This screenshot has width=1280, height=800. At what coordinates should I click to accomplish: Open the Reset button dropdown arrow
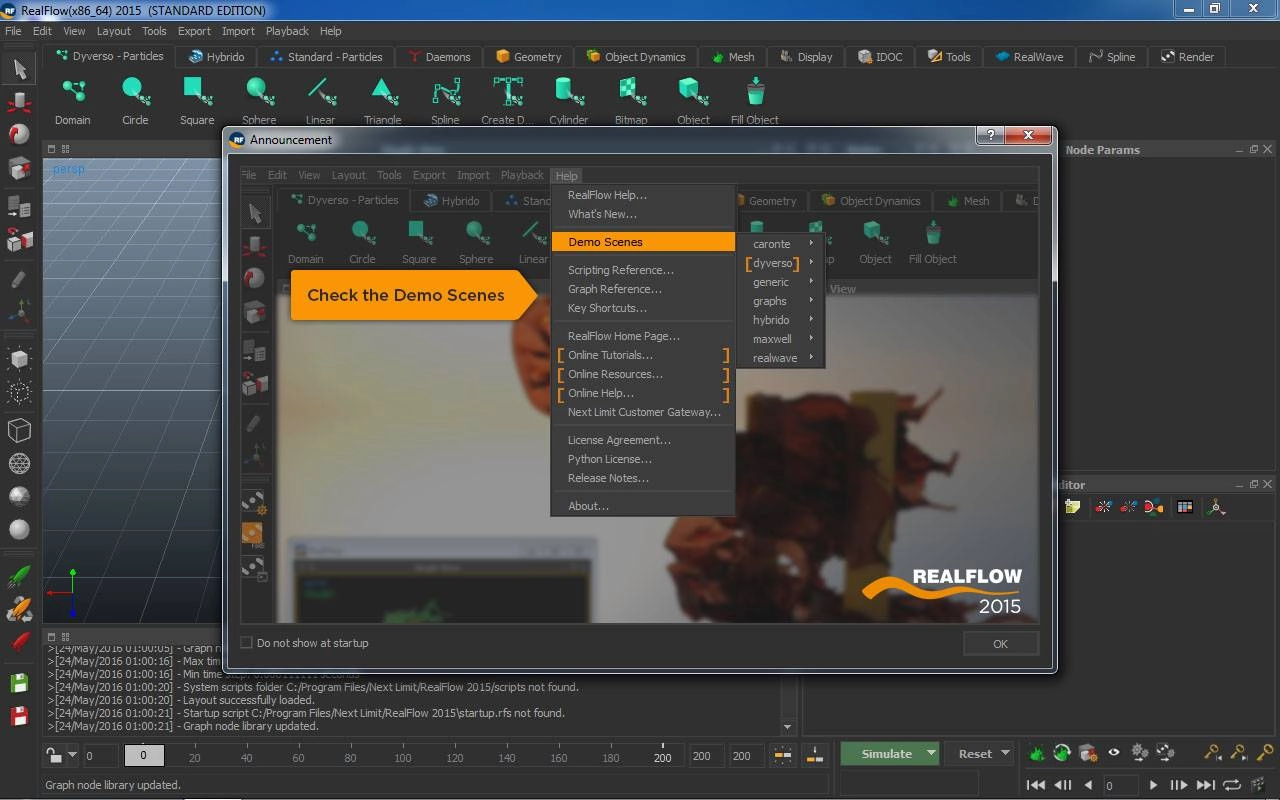pos(1005,754)
